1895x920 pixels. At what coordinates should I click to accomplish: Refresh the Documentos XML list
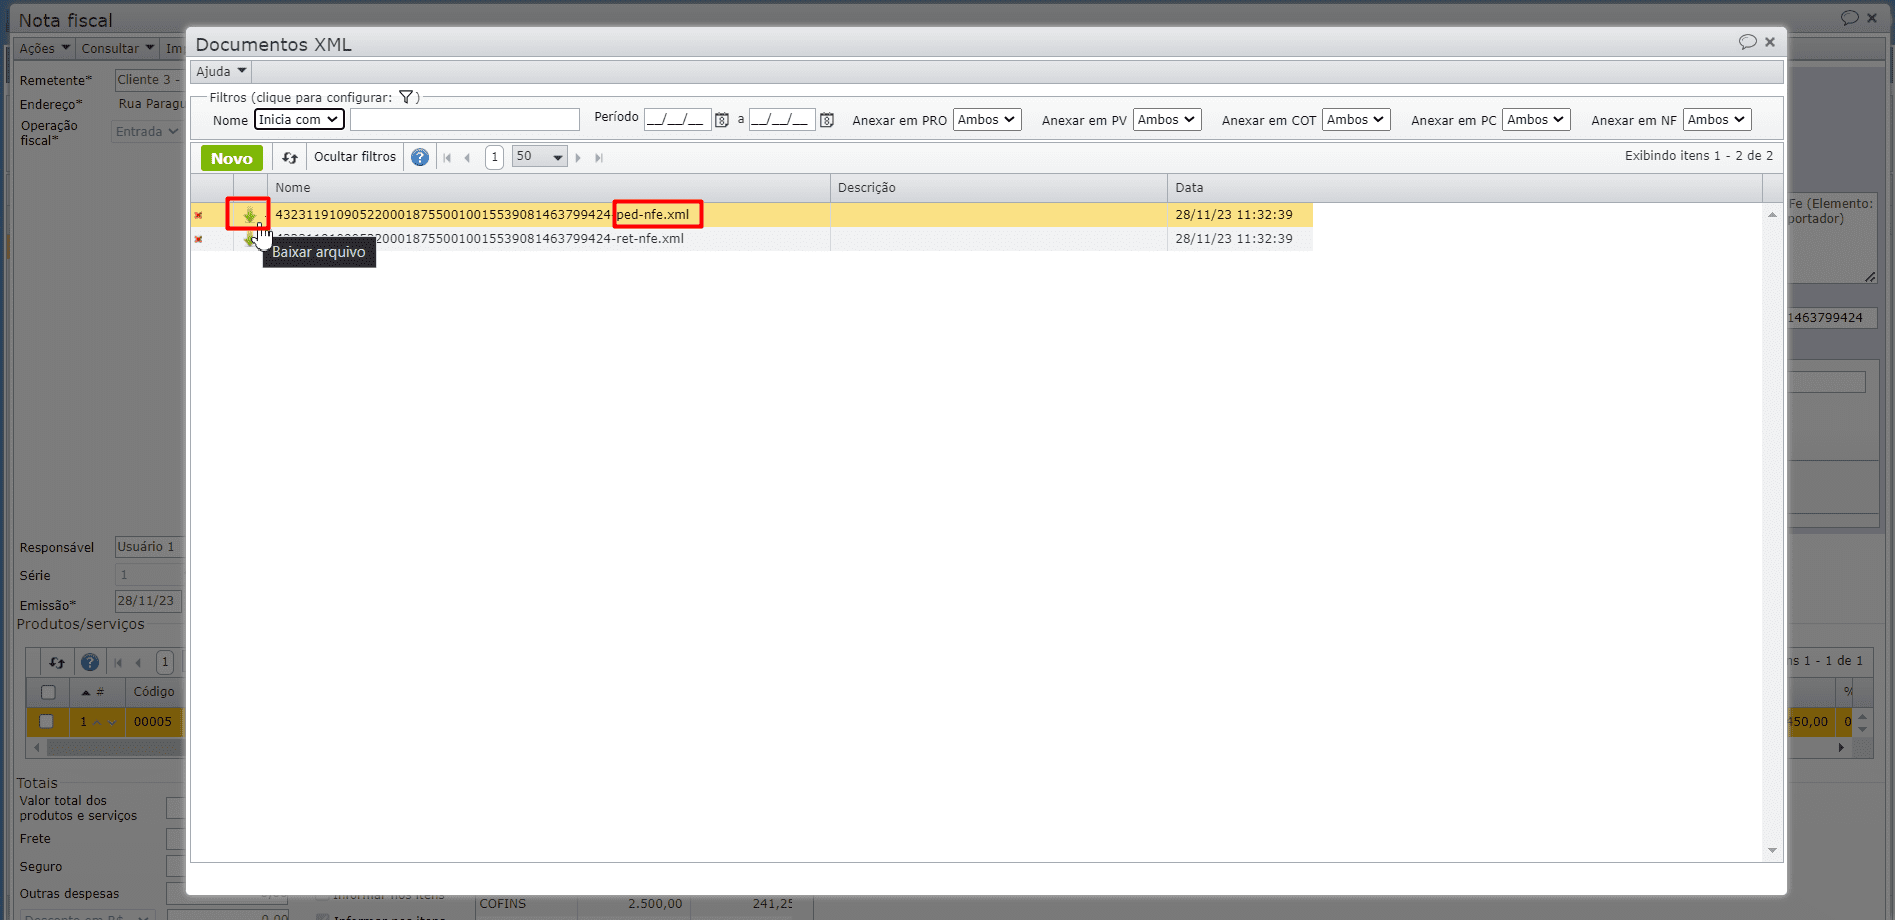[x=290, y=158]
